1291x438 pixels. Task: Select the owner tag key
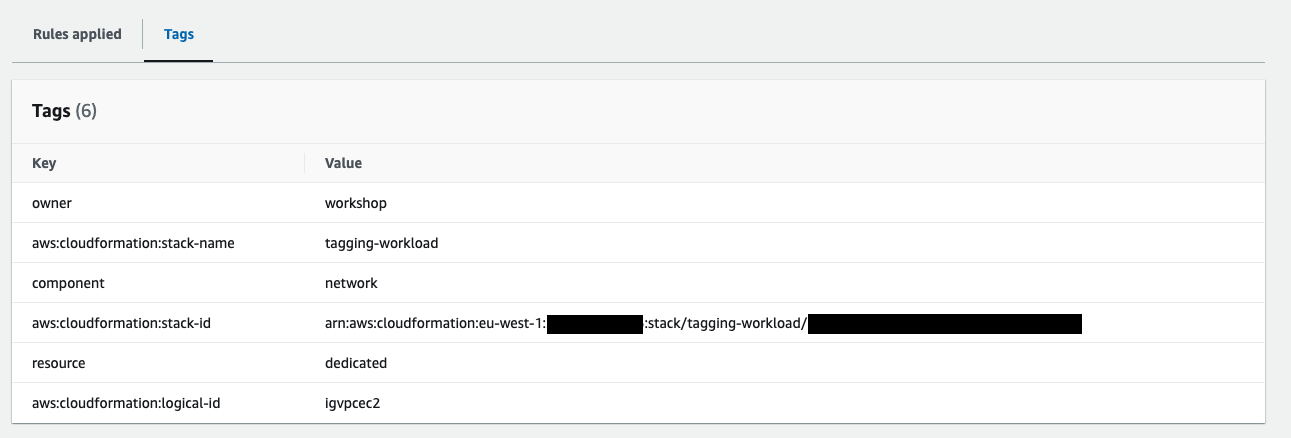tap(52, 203)
